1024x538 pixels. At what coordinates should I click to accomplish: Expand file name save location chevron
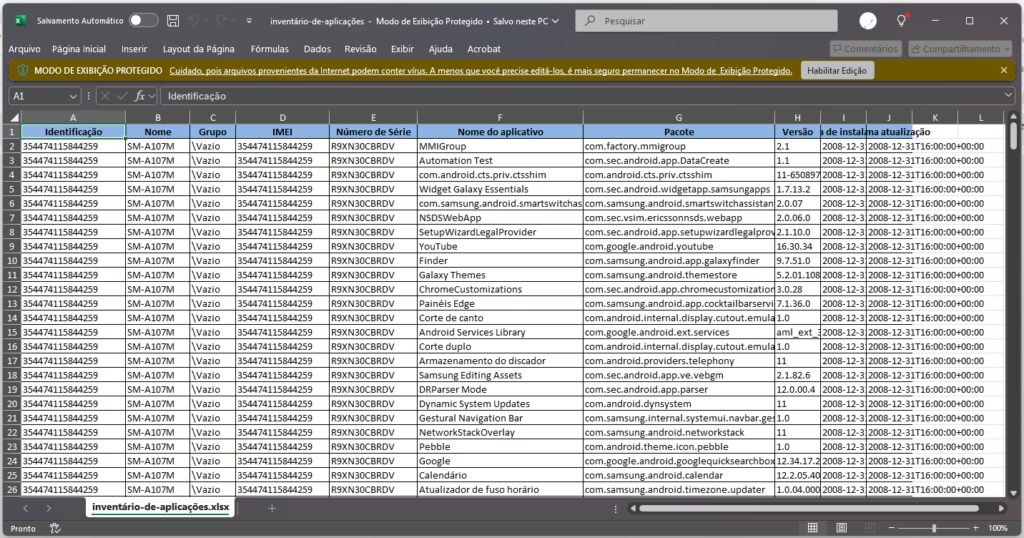click(556, 21)
